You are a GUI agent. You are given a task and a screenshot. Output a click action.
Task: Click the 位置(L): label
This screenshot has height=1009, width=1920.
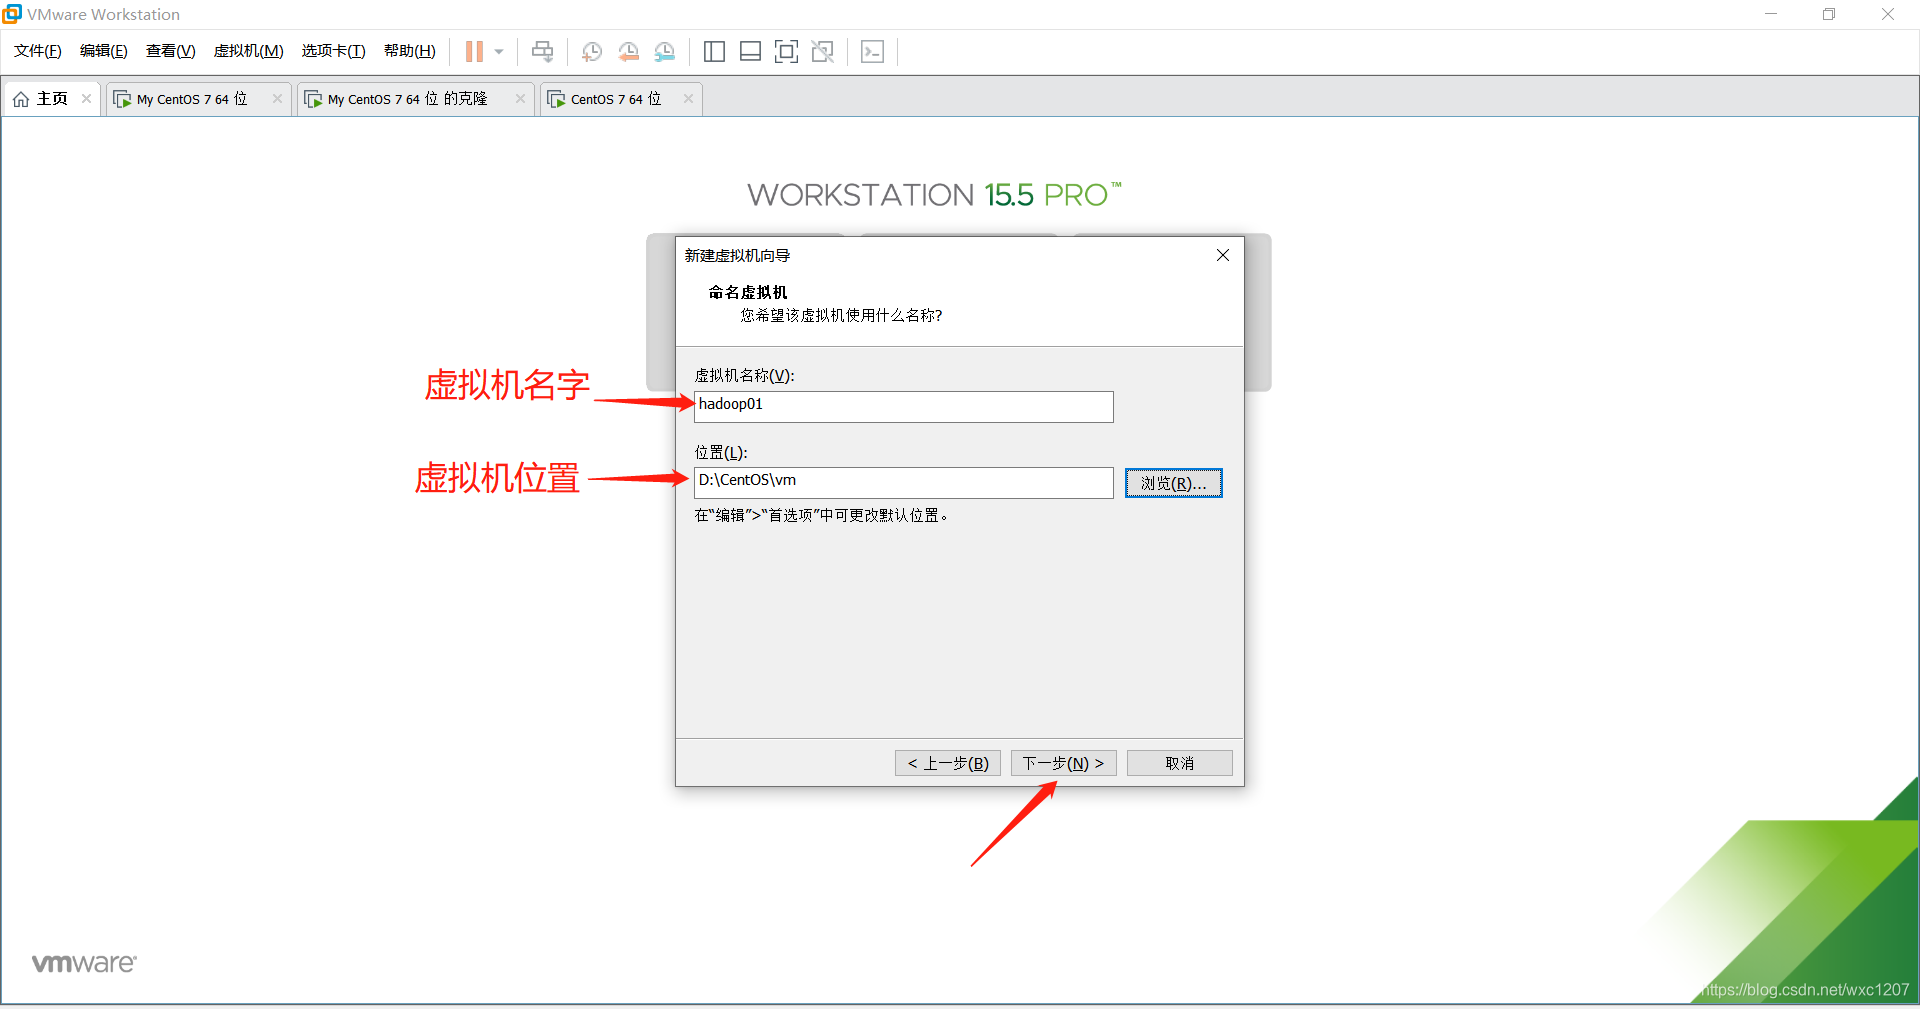click(x=721, y=452)
